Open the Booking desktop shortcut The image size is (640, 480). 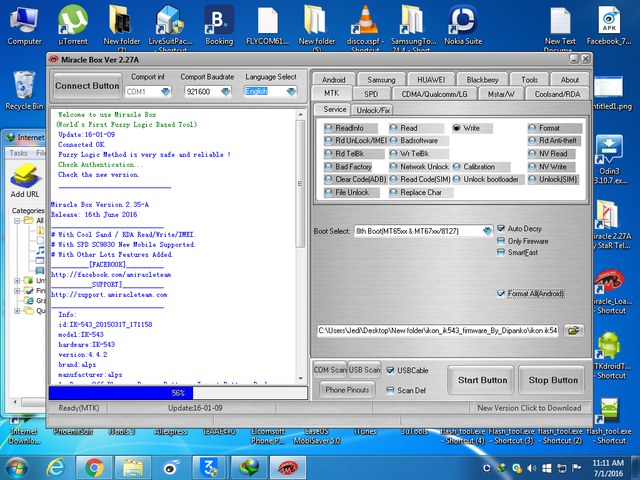coord(218,22)
